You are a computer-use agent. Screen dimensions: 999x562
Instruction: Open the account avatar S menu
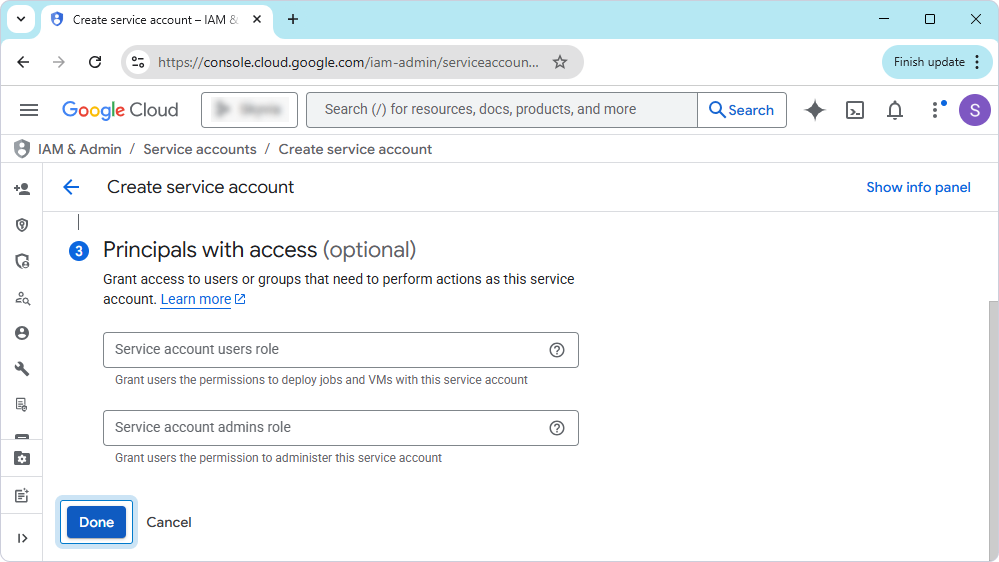click(974, 110)
